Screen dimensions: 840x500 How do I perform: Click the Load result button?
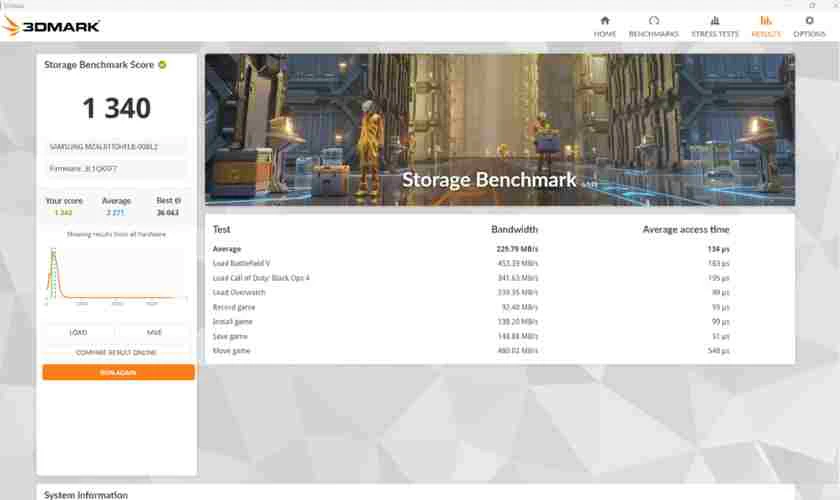tap(78, 332)
